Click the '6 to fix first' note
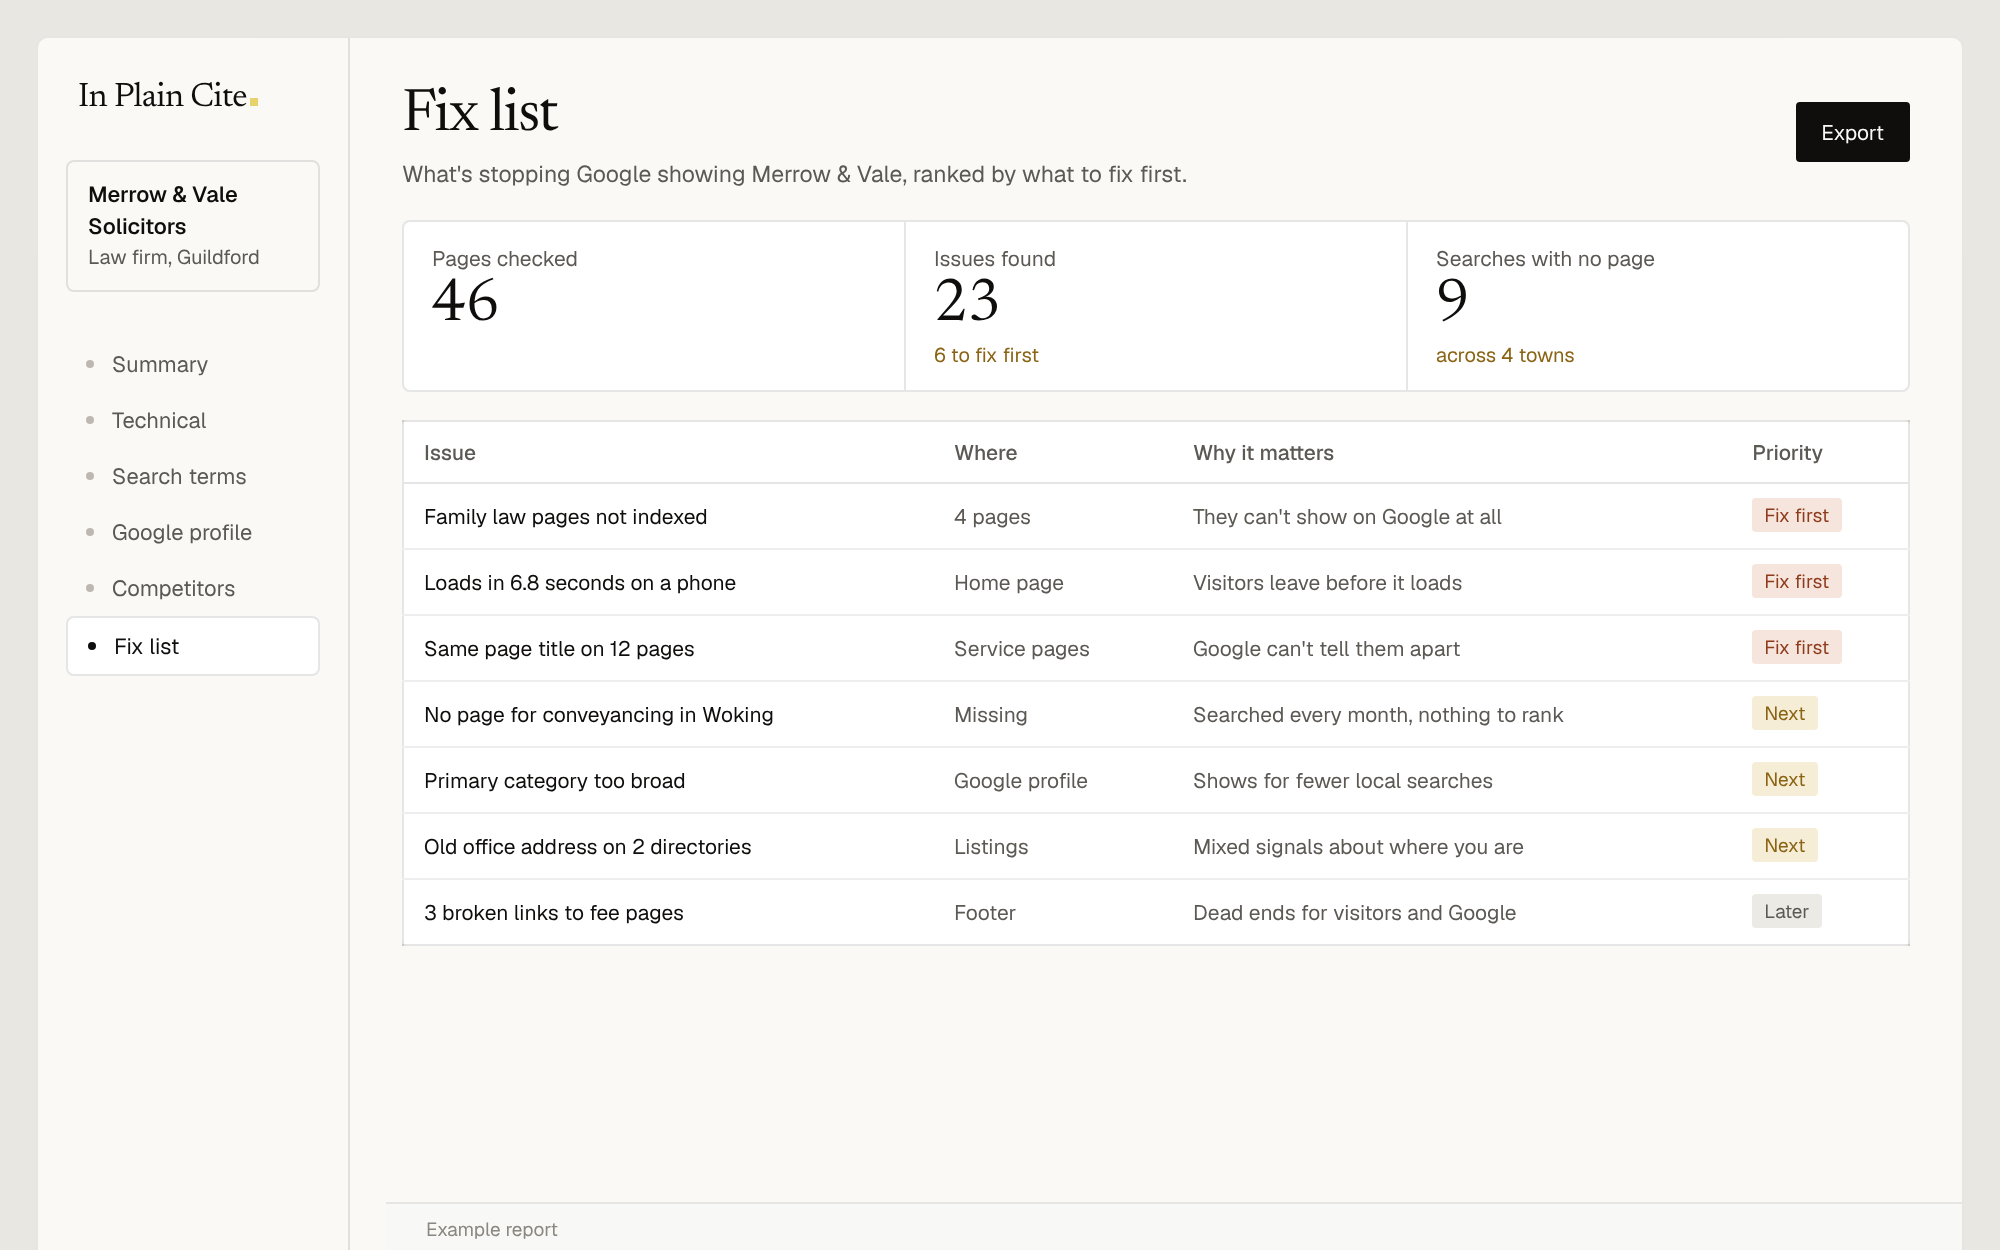 [x=986, y=355]
